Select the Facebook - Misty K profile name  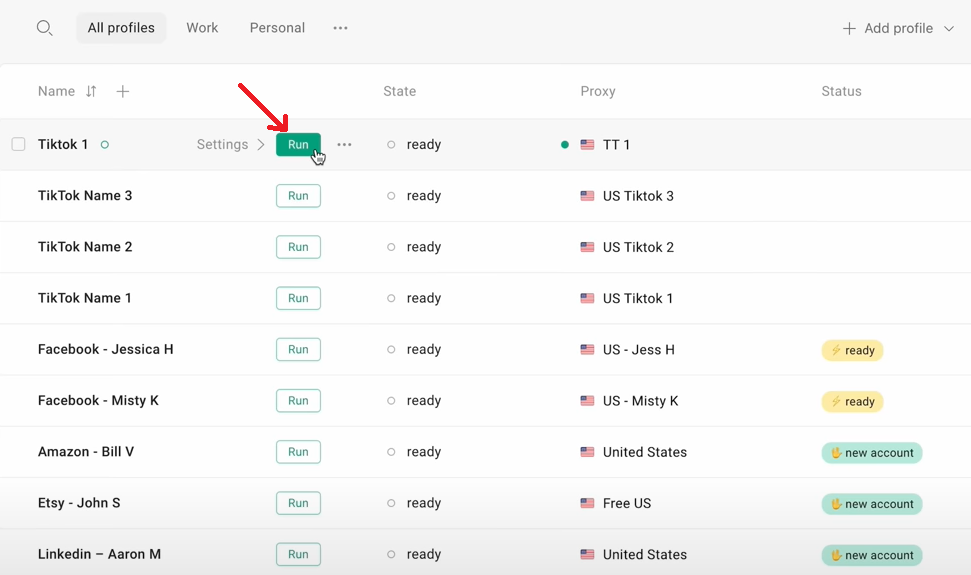pyautogui.click(x=98, y=400)
